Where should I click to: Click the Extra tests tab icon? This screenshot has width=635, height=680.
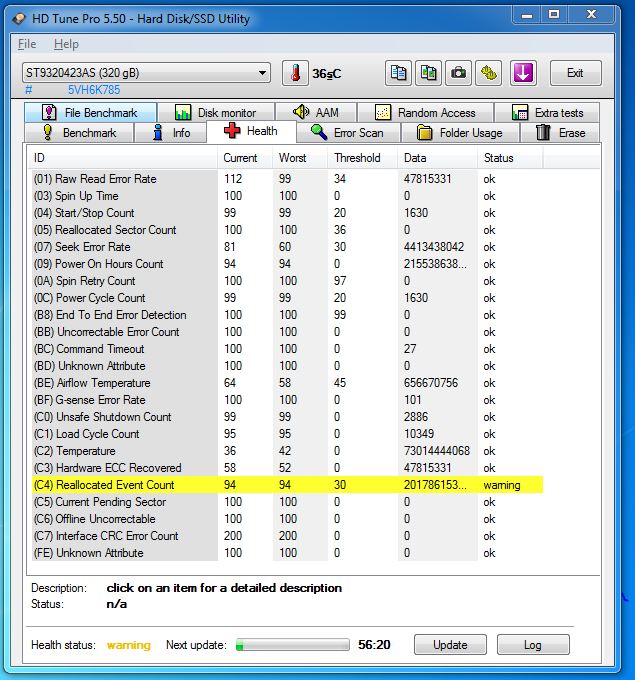click(520, 112)
